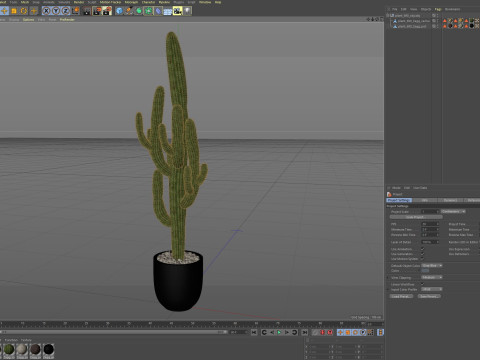Image resolution: width=480 pixels, height=360 pixels.
Task: Expand the View Clipping disclosure arrow
Action: pyautogui.click(x=388, y=278)
